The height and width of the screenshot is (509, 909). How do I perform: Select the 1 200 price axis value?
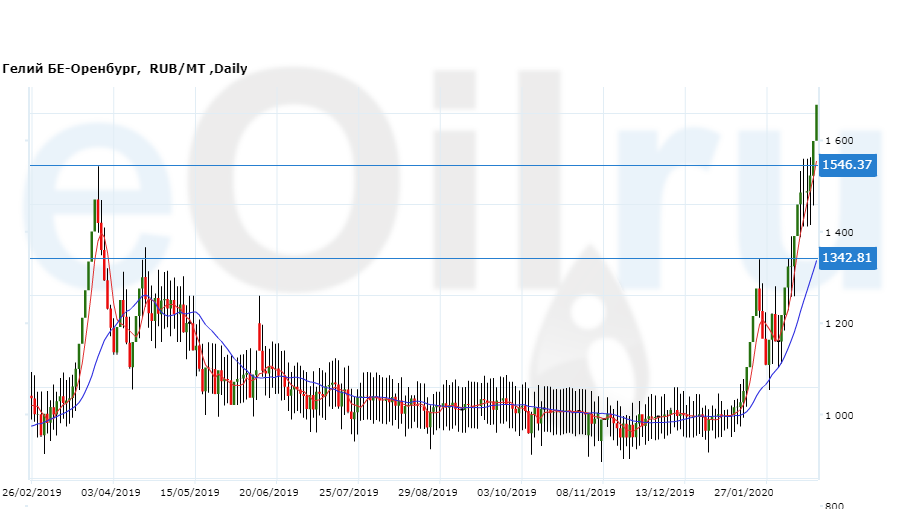[x=838, y=324]
